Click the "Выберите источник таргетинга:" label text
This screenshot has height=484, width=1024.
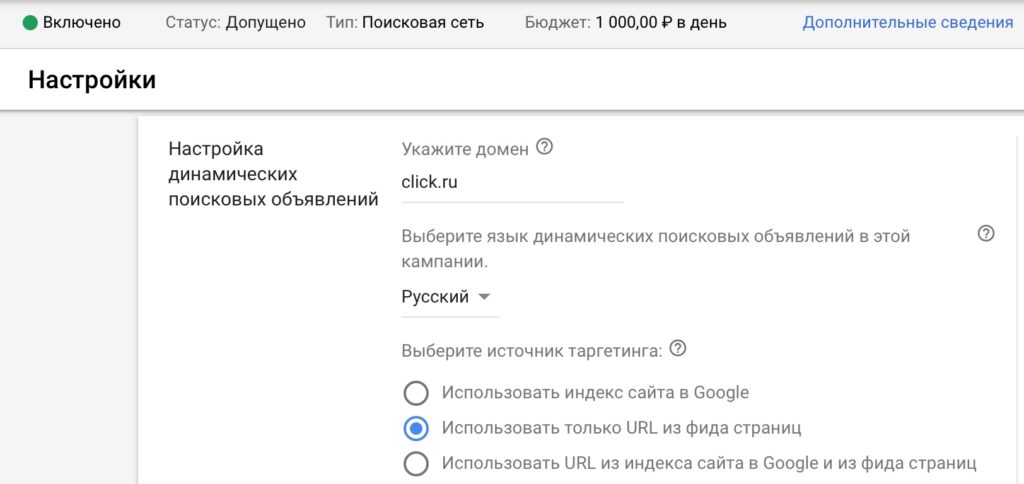pyautogui.click(x=532, y=351)
